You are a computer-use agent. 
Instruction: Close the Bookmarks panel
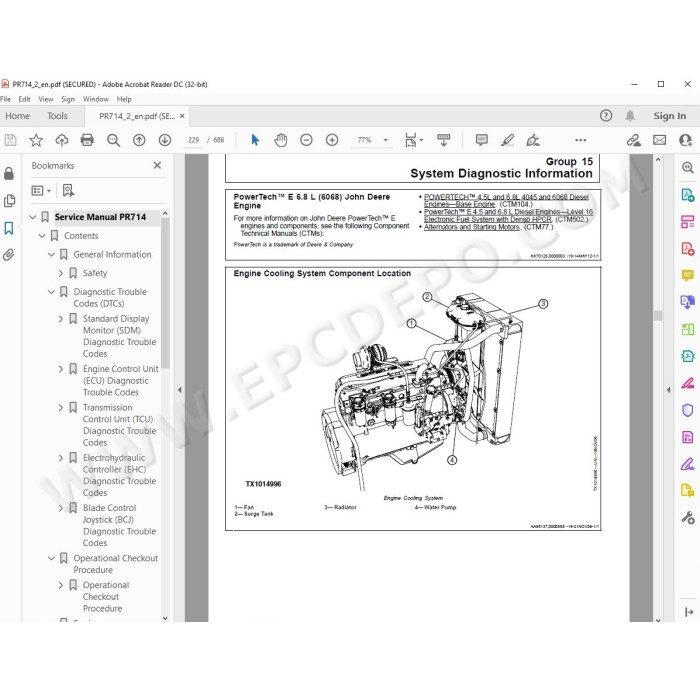(157, 165)
